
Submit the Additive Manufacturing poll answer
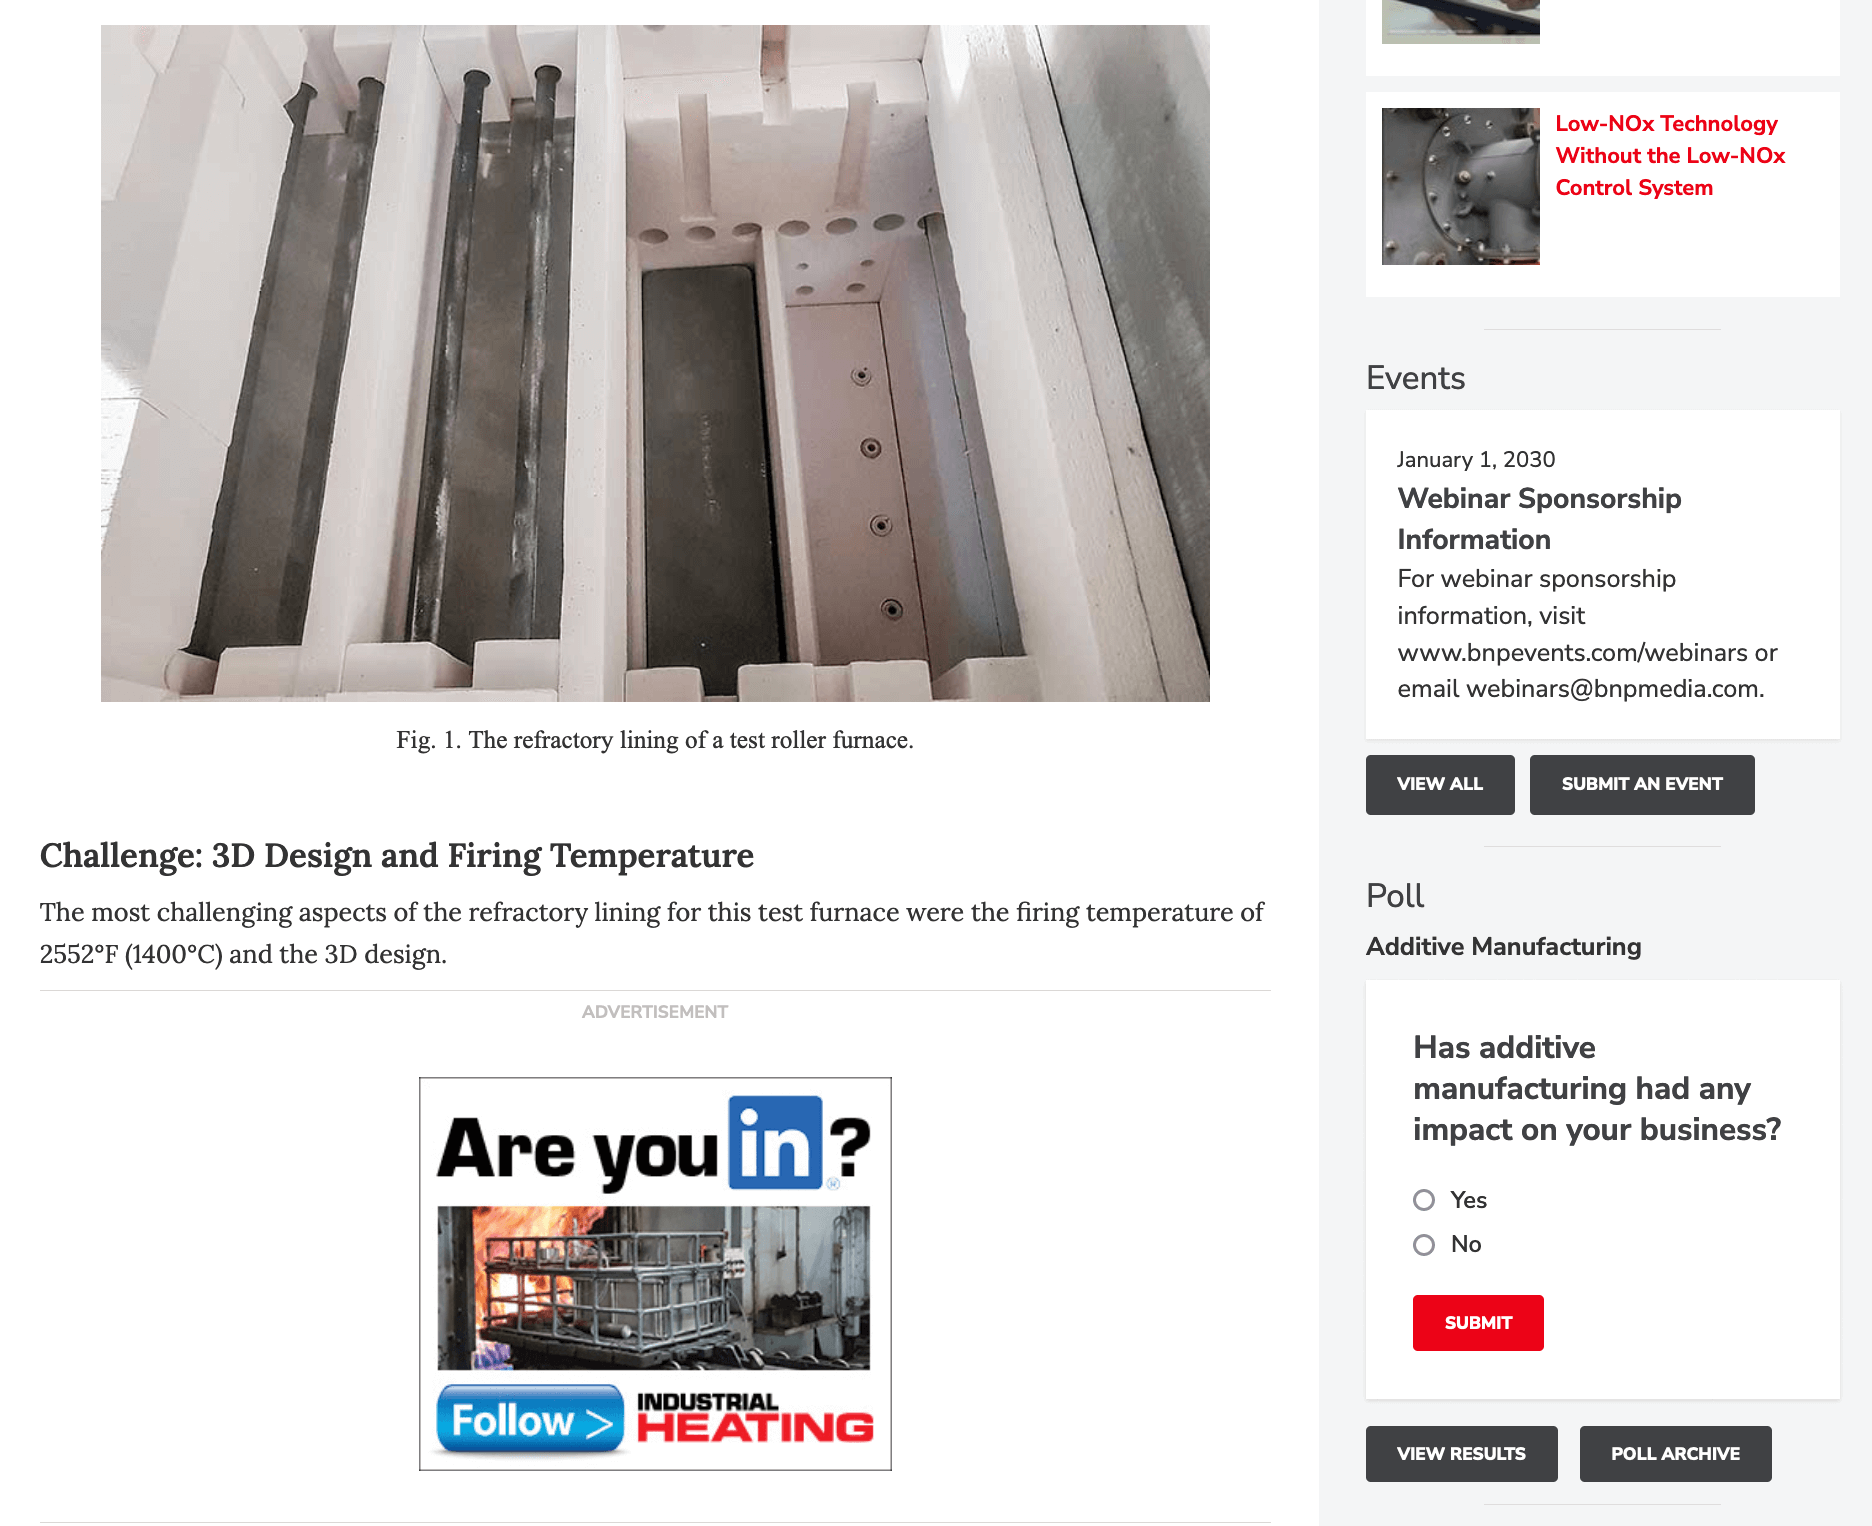[x=1478, y=1323]
